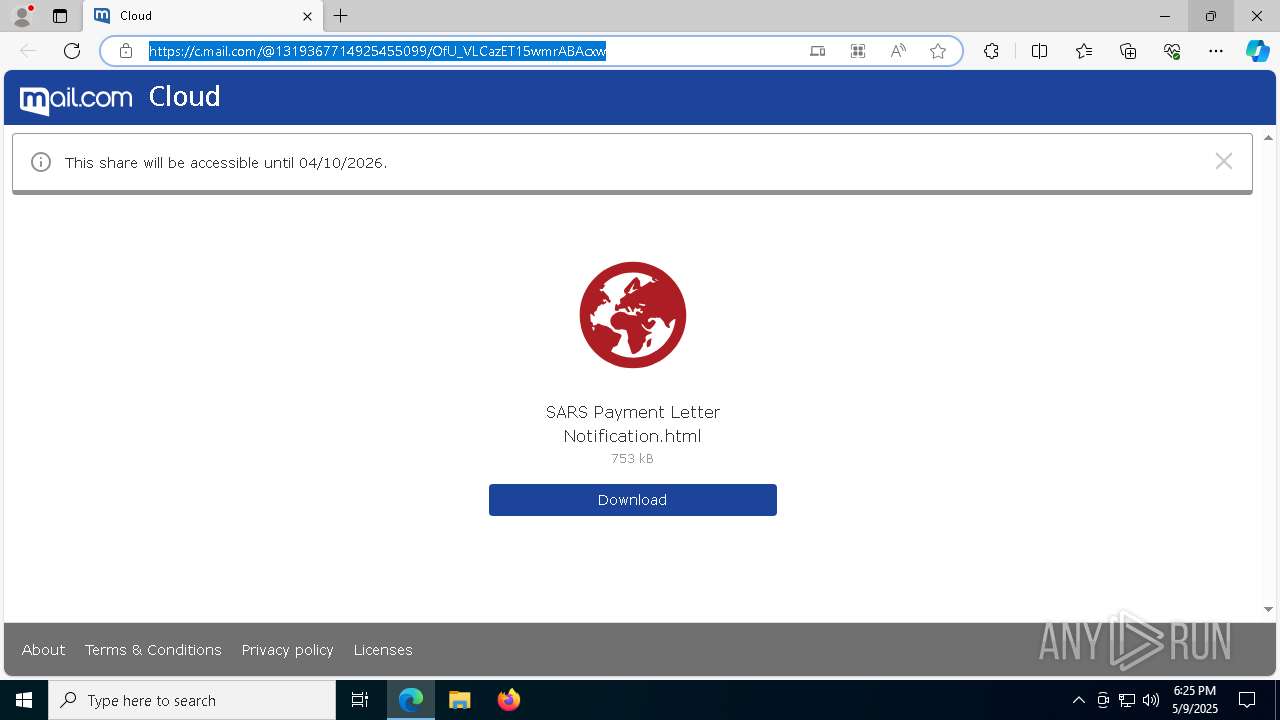Screen dimensions: 1280x720
Task: Open the Windows Start menu
Action: pyautogui.click(x=24, y=700)
